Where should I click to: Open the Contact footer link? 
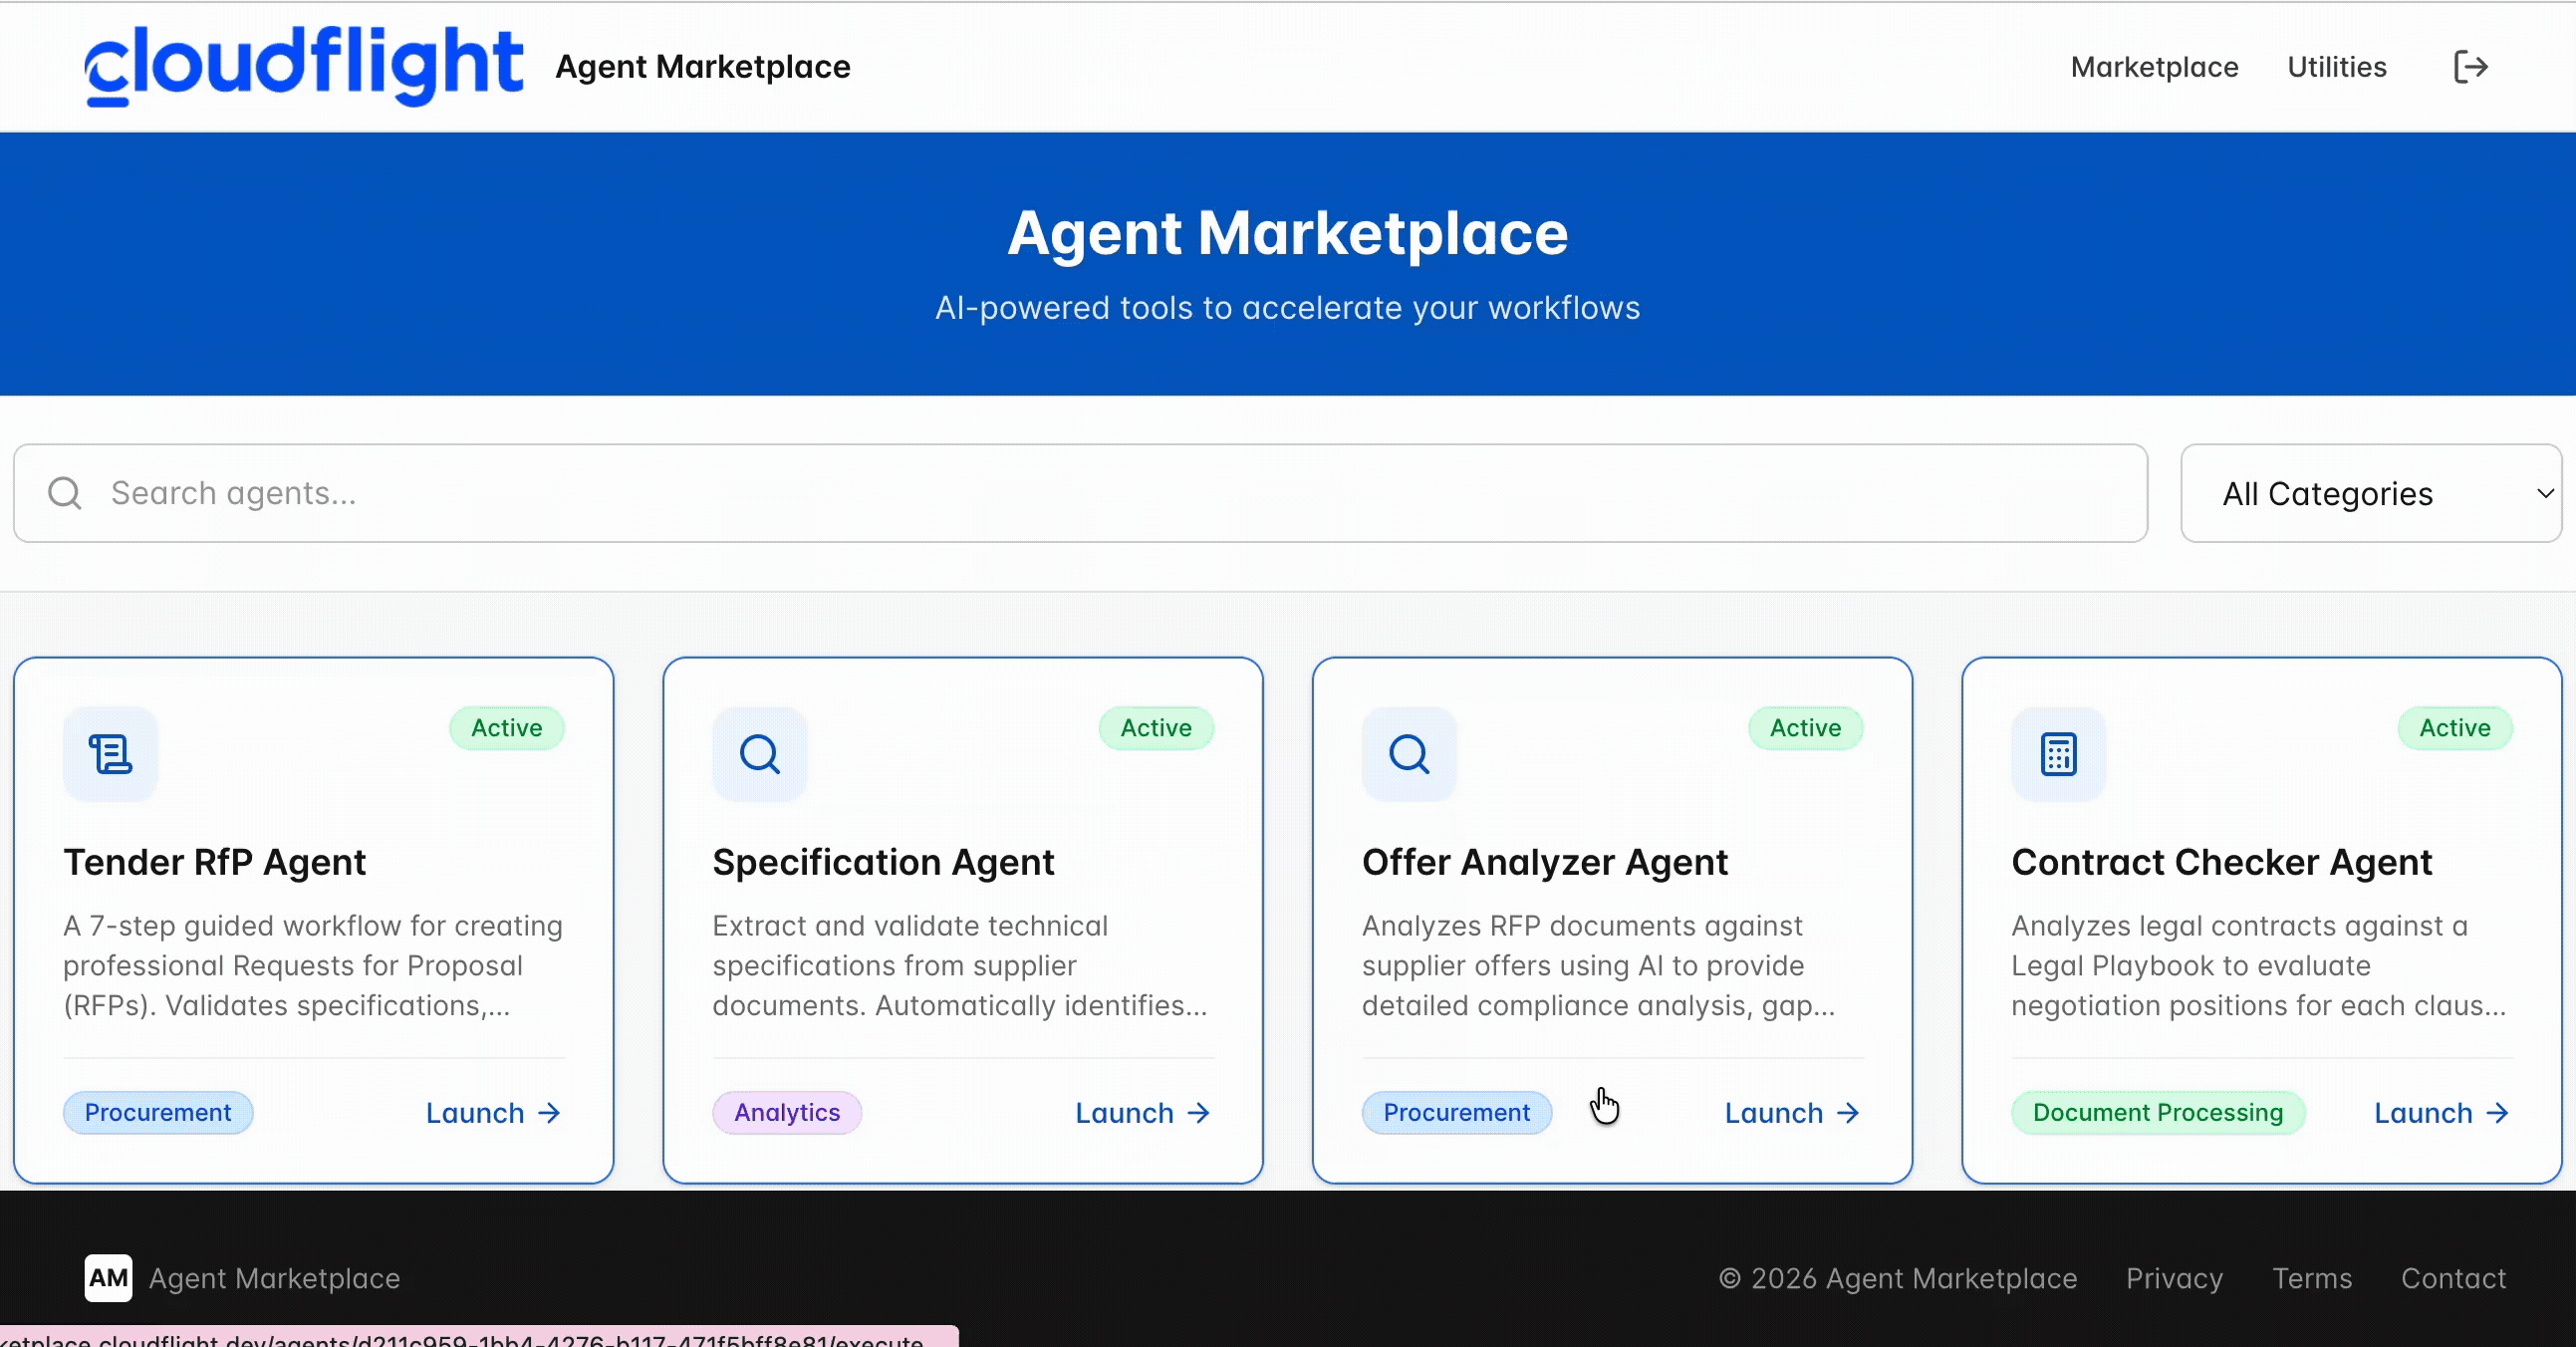point(2453,1278)
